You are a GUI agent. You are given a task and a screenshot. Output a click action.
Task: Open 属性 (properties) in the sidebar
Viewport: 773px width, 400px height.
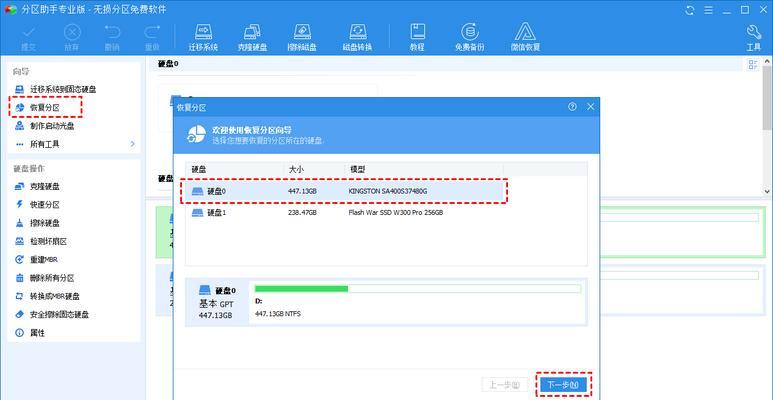(x=30, y=333)
